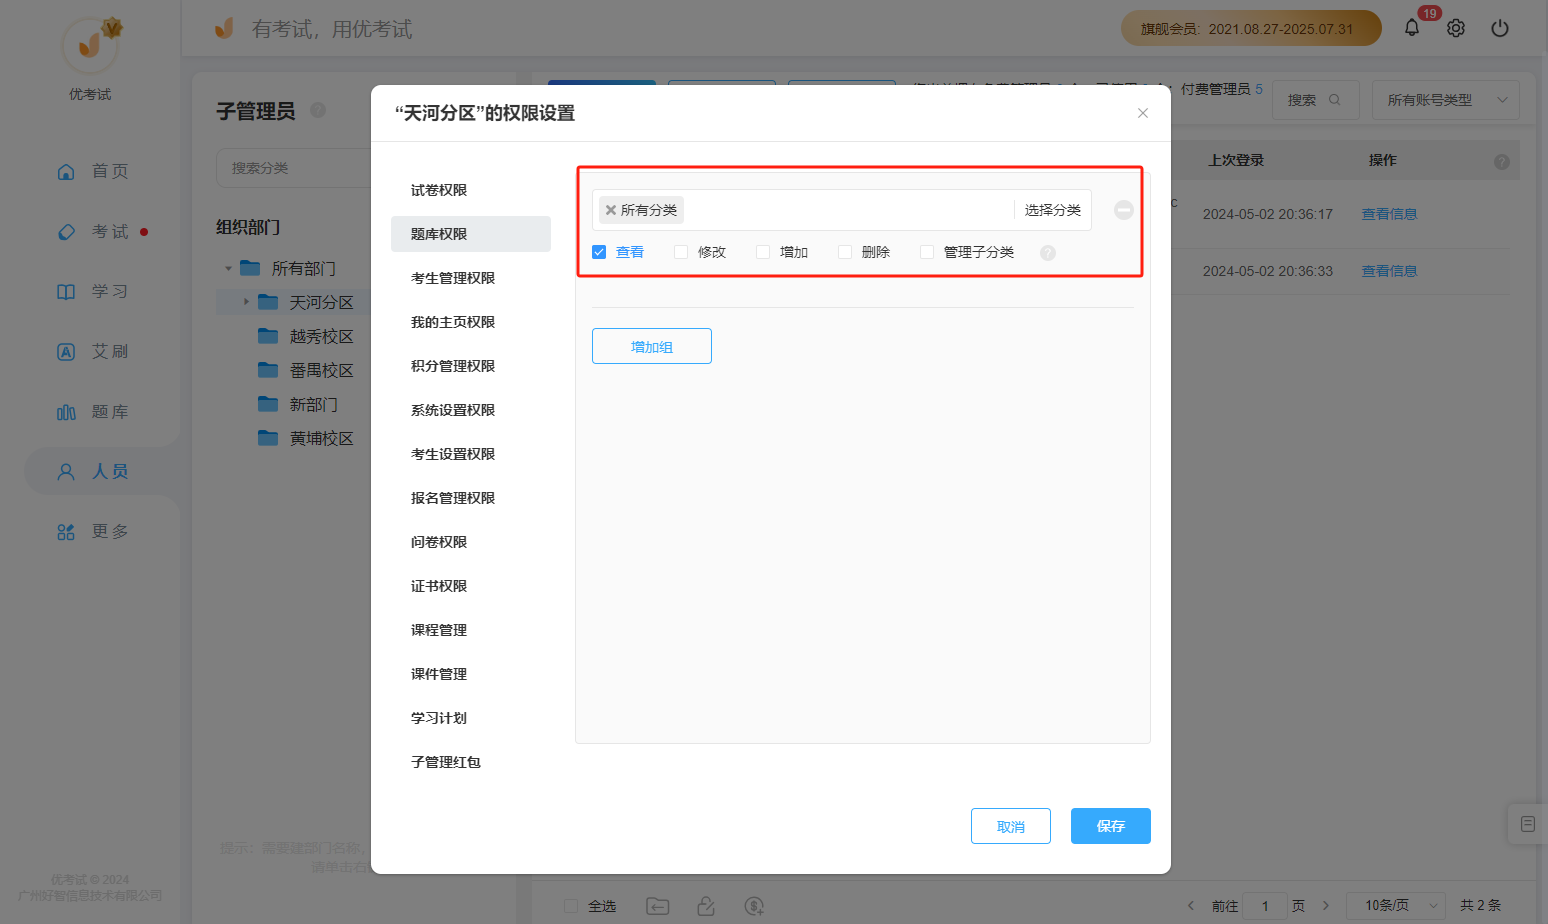Open 考试 section in sidebar
Screen dimensions: 1548x924
point(92,231)
